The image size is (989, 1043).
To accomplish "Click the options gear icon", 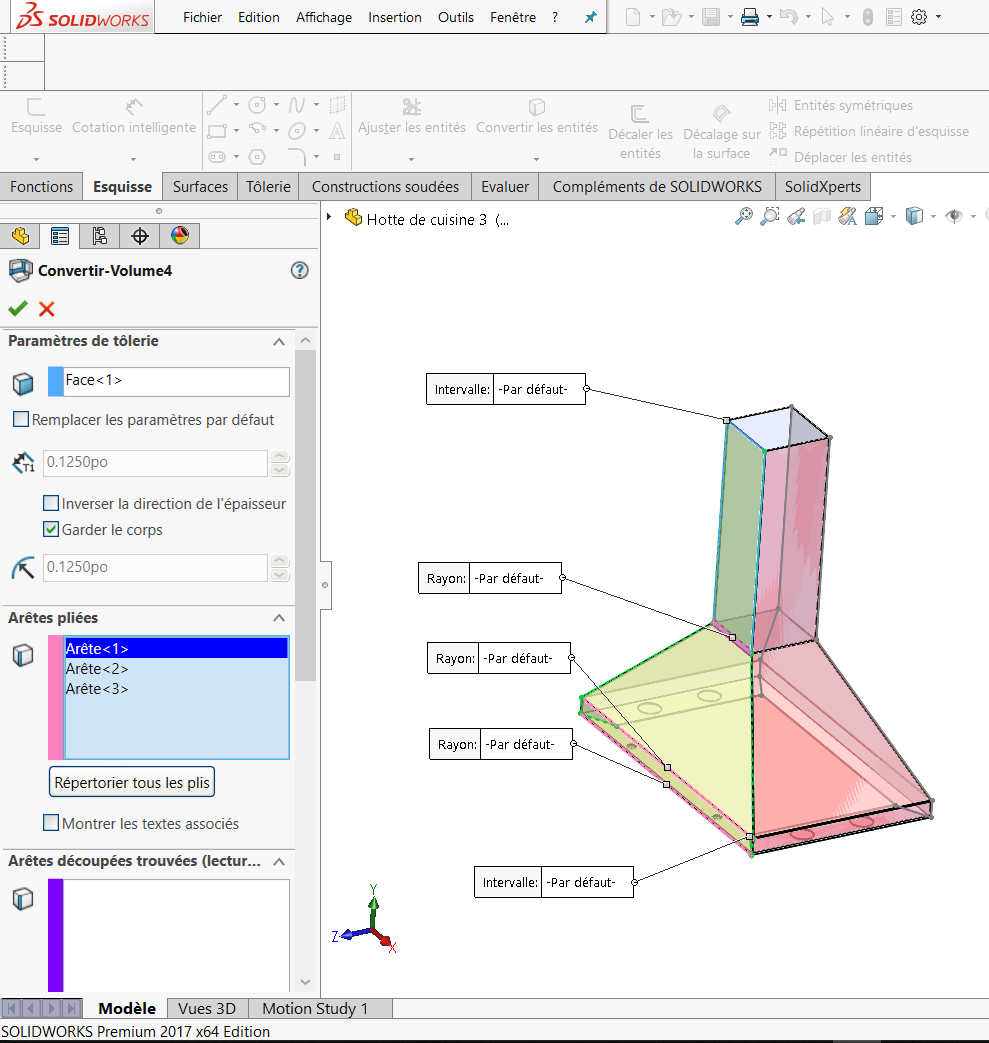I will 919,17.
